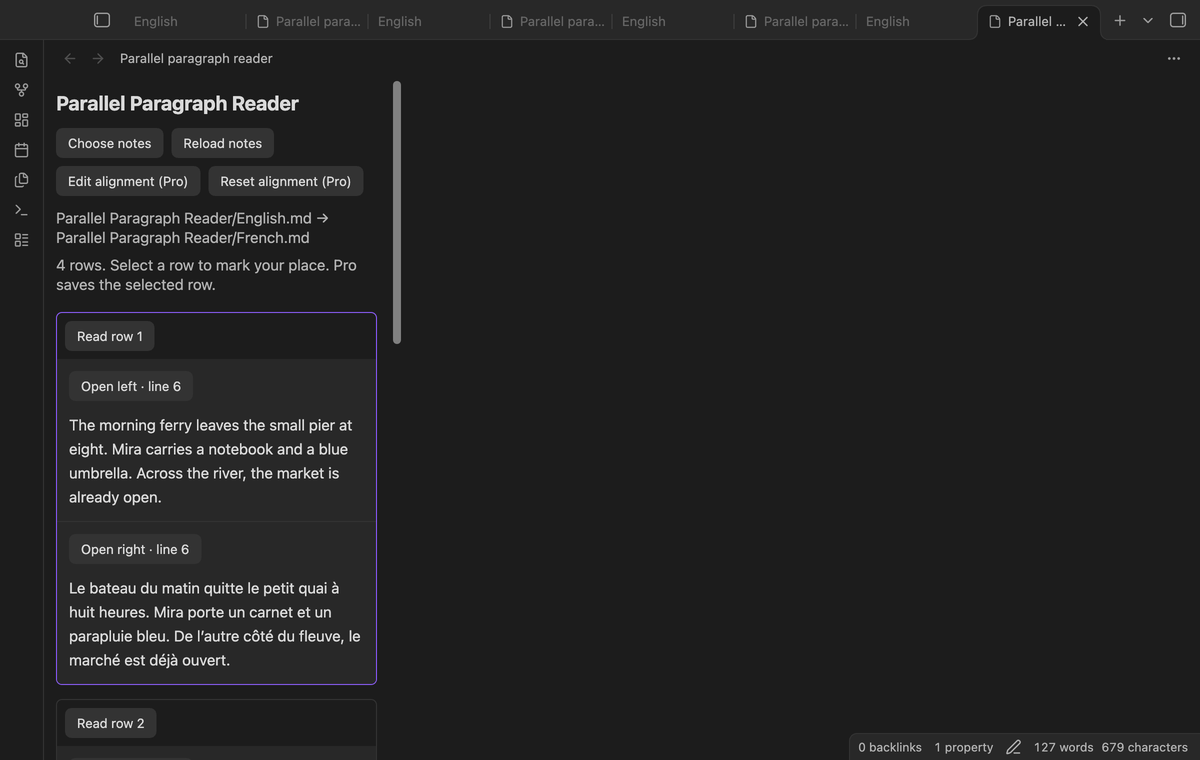1200x760 pixels.
Task: Toggle the right sidebar
Action: (1178, 20)
